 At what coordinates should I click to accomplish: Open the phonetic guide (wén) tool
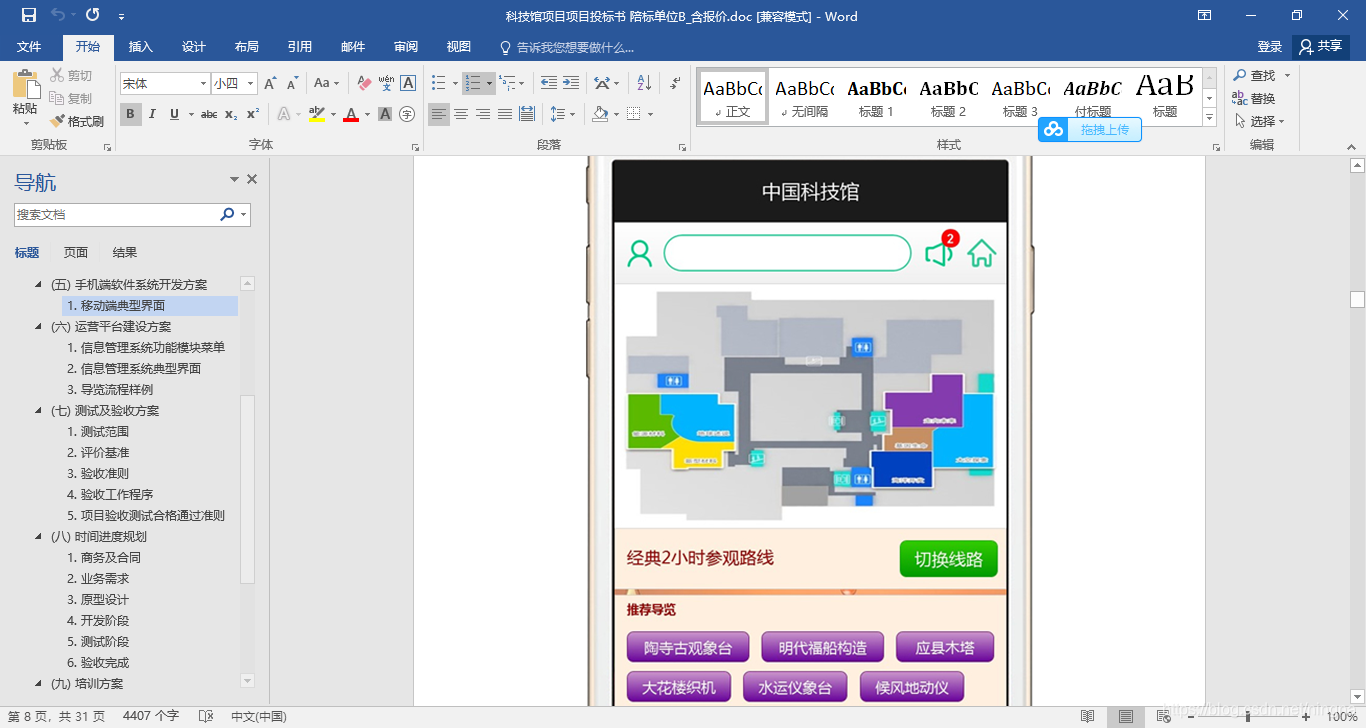coord(386,84)
